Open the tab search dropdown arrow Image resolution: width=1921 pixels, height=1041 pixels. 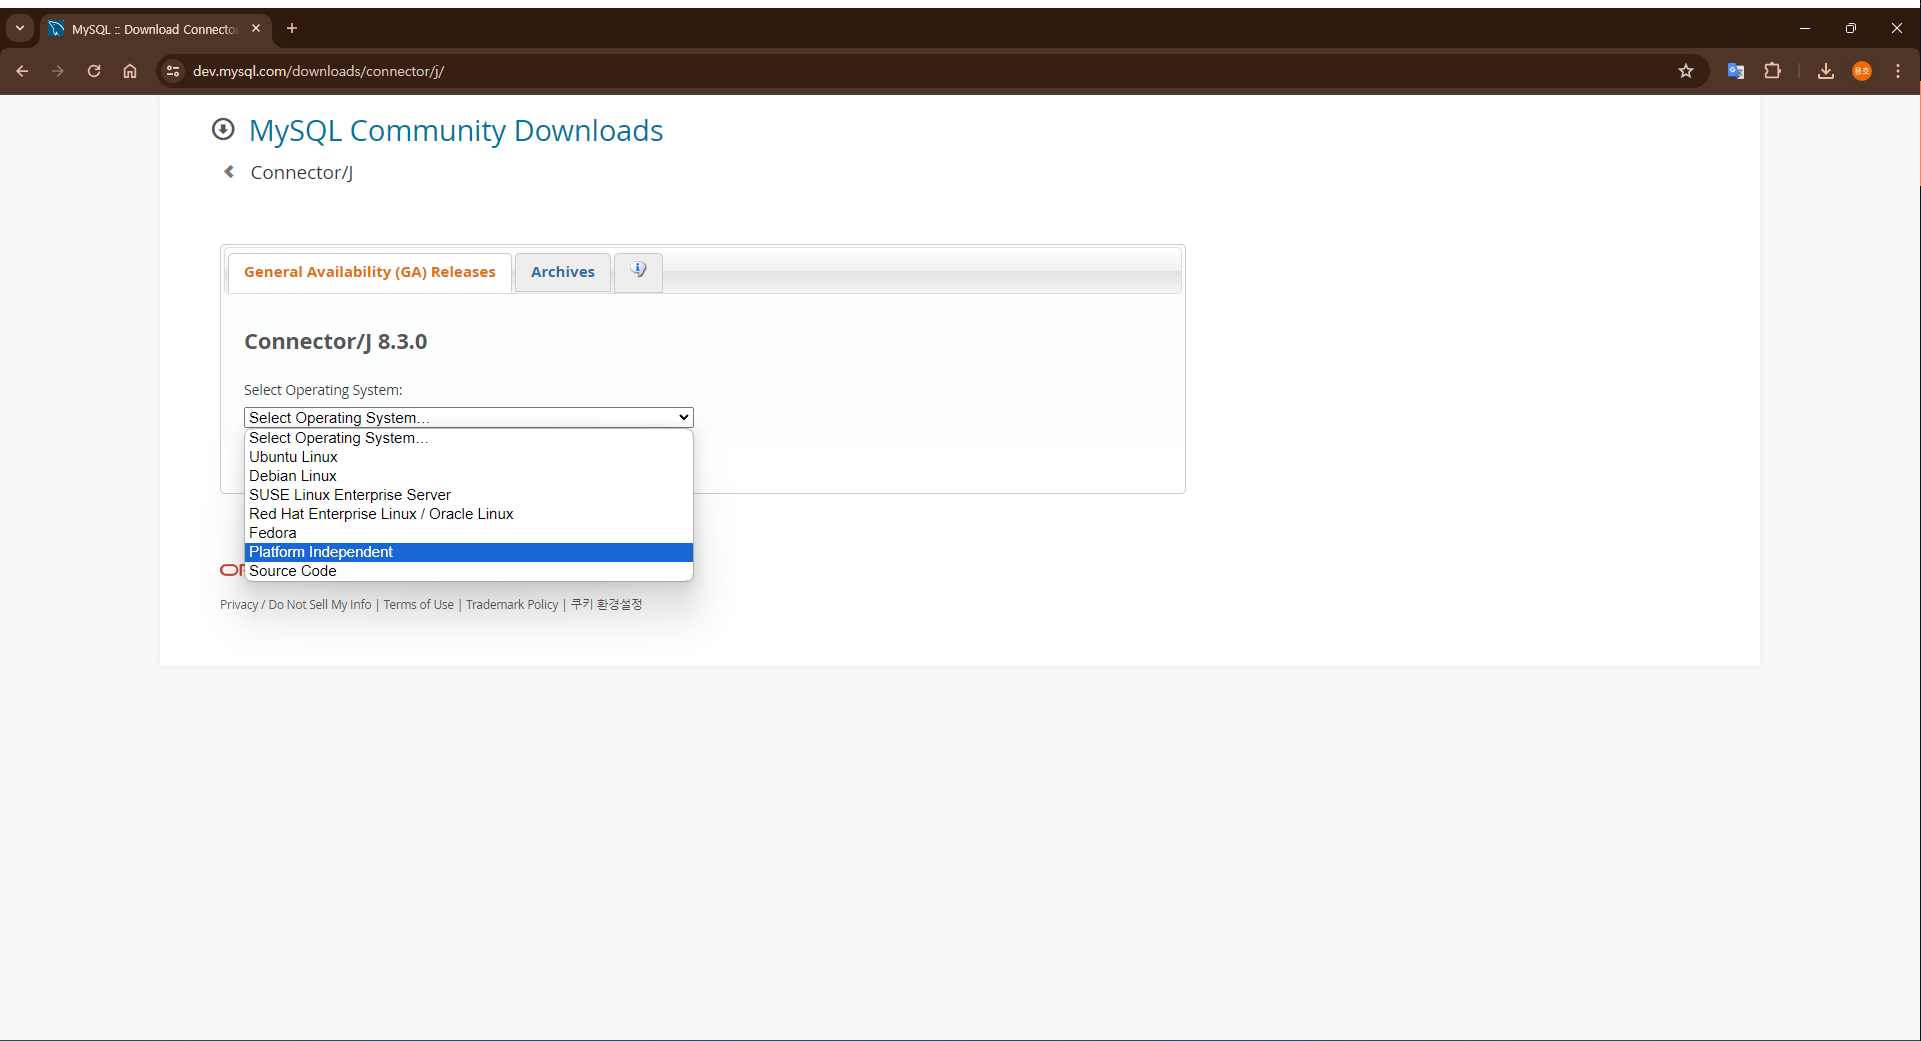(20, 28)
